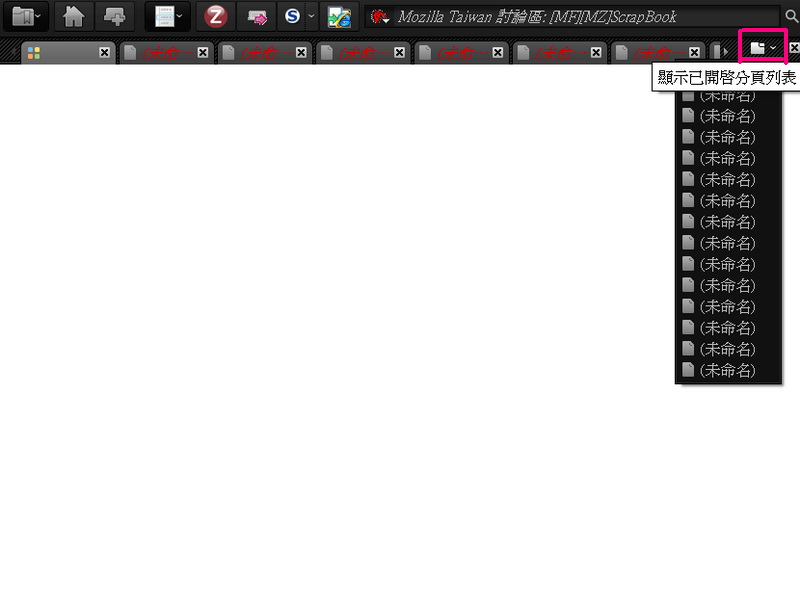This screenshot has height=605, width=800.
Task: Select the last (未命名) entry in tab list
Action: click(x=728, y=370)
